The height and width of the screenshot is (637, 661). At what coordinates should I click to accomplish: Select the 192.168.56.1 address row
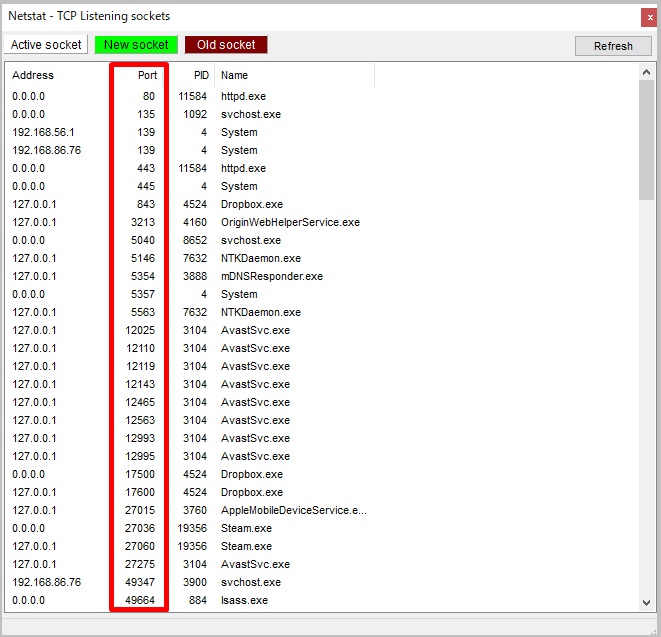[x=190, y=132]
